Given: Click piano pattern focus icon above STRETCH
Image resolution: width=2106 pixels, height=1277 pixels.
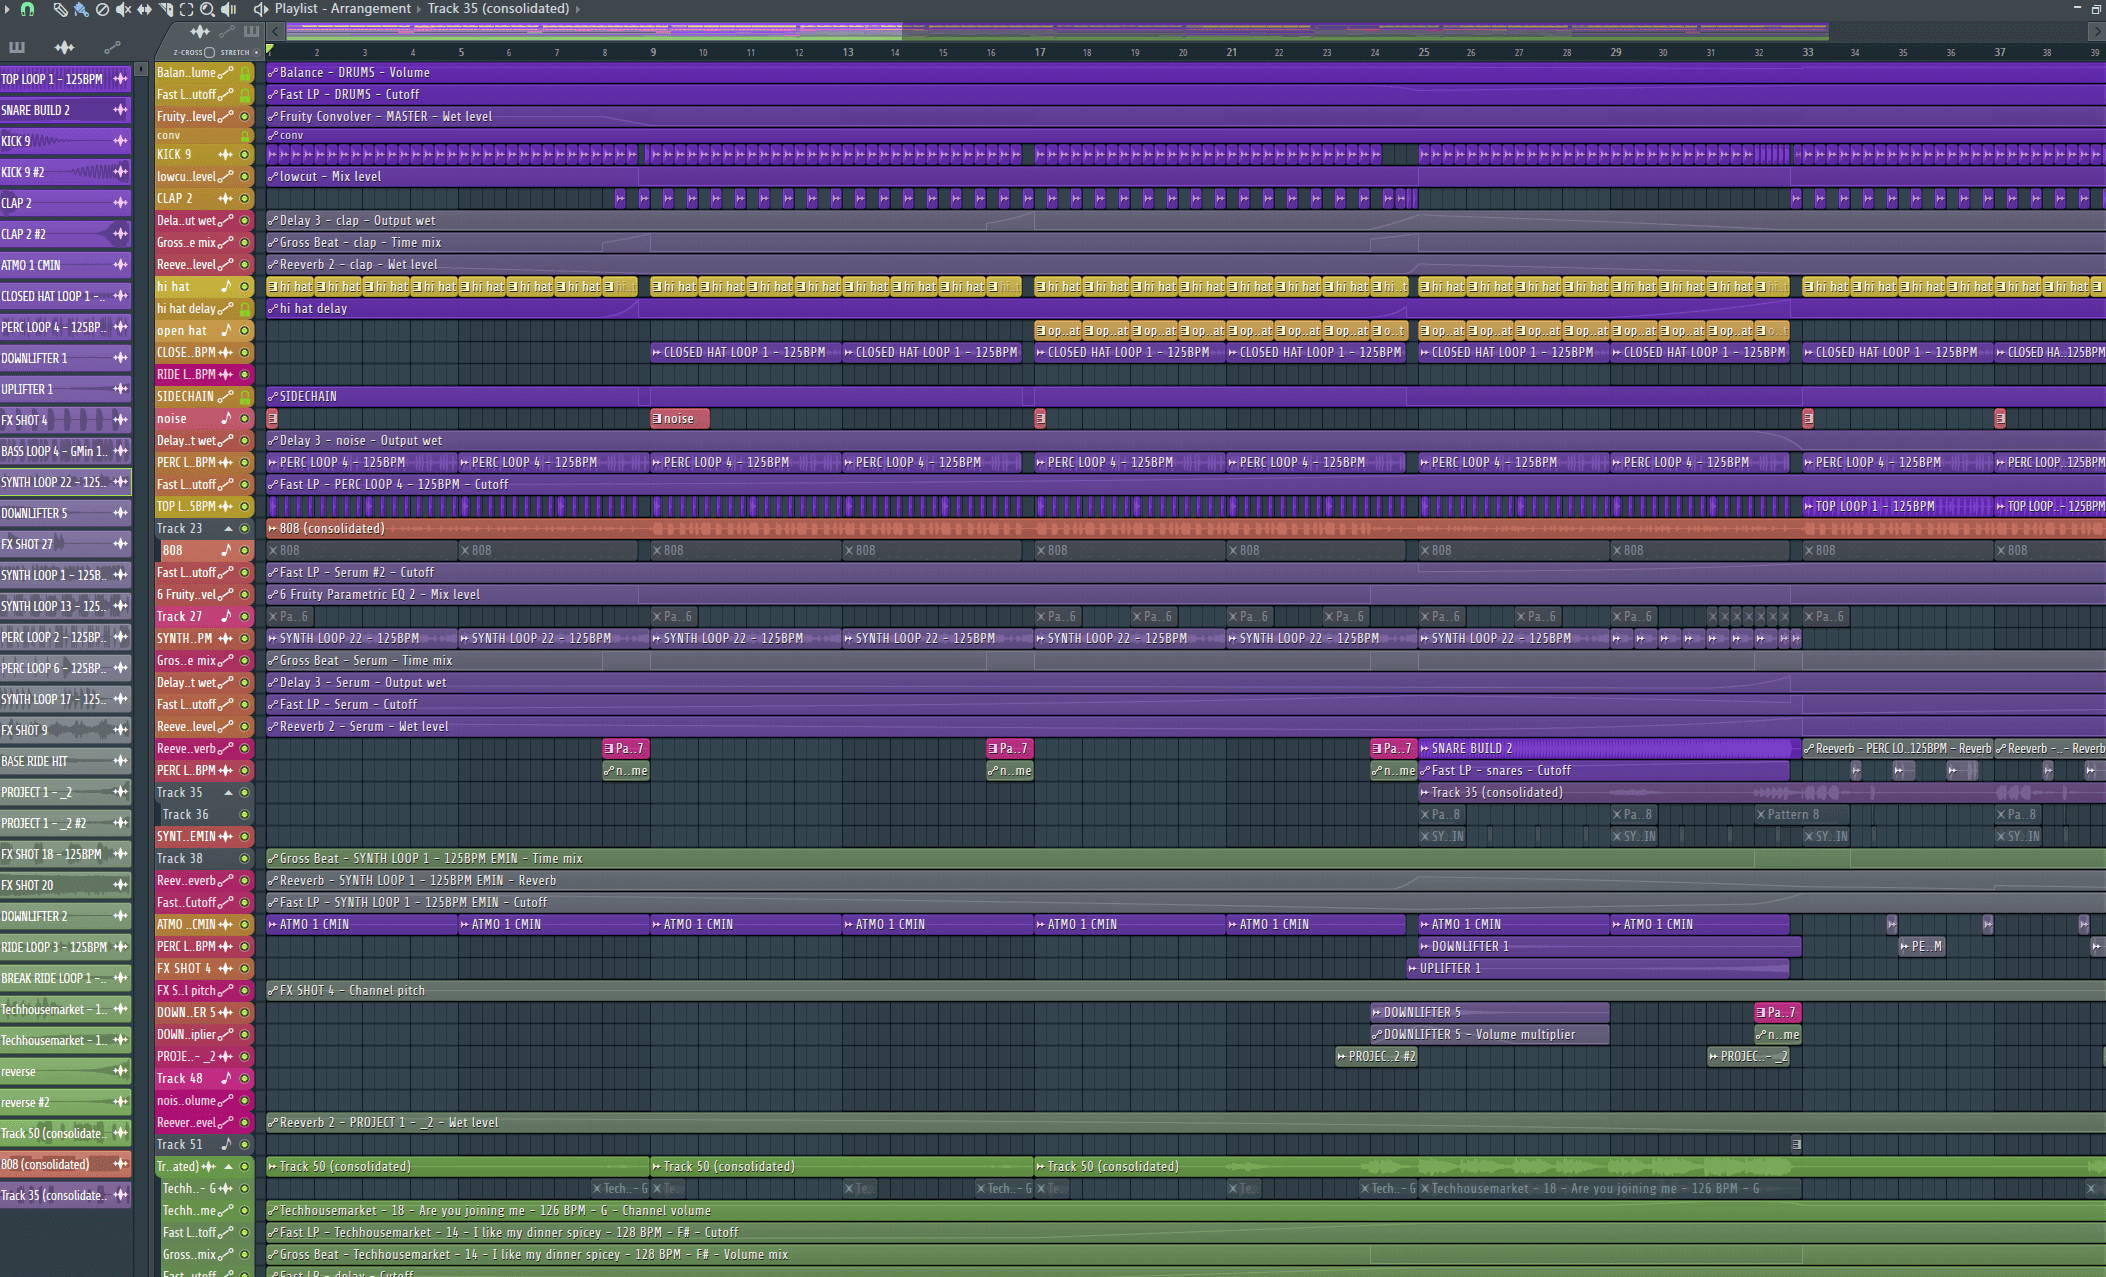Looking at the screenshot, I should (x=251, y=32).
